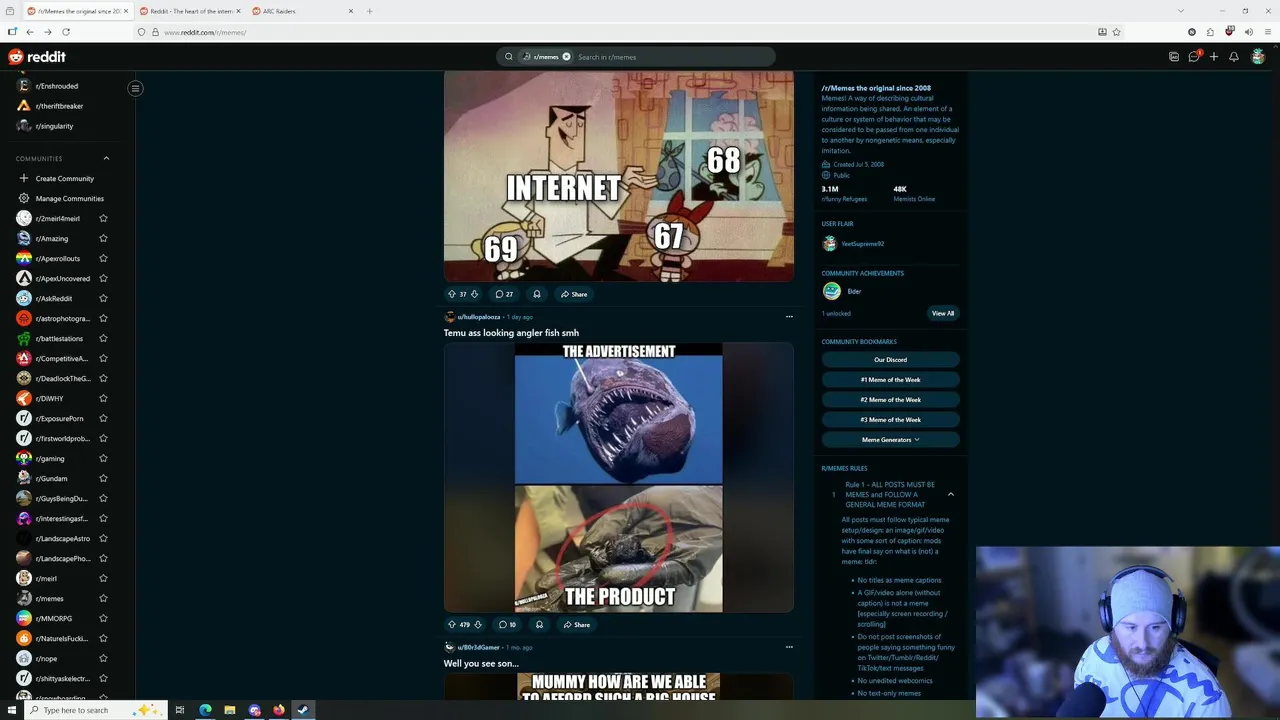Click the Reddit chat icon with notification badge
Image resolution: width=1280 pixels, height=720 pixels.
[x=1194, y=57]
